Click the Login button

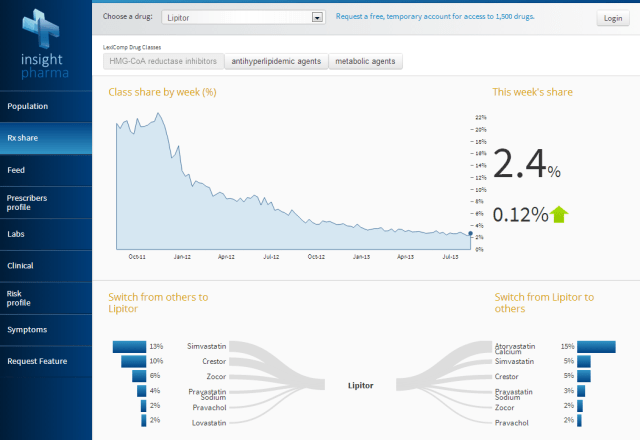(613, 18)
